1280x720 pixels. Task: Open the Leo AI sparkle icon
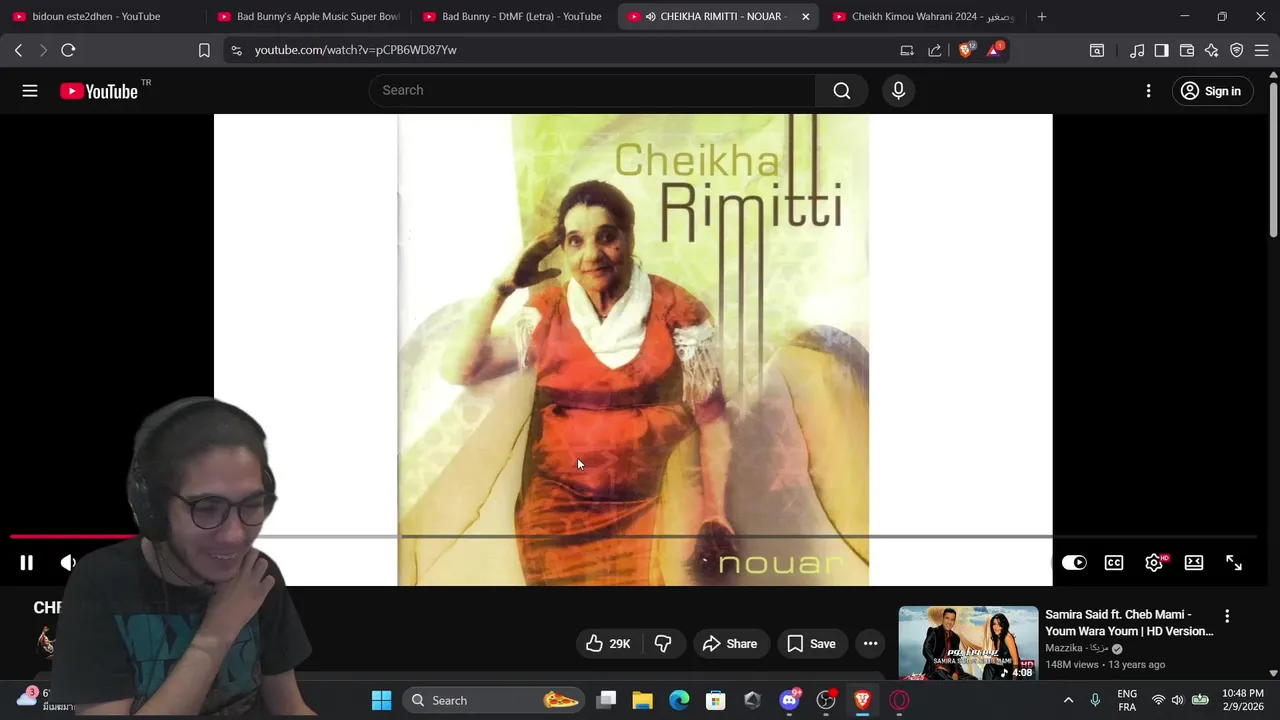pyautogui.click(x=1212, y=50)
